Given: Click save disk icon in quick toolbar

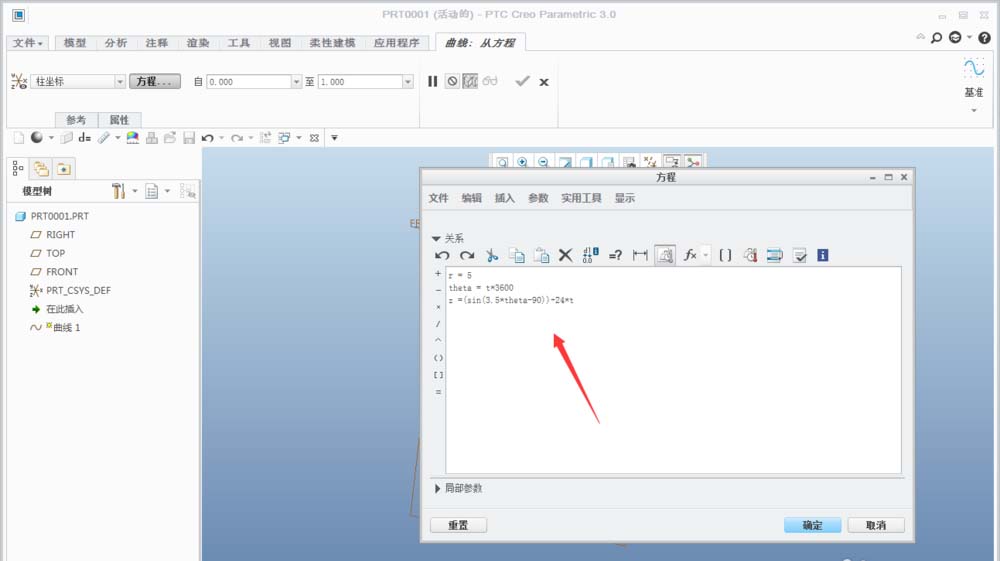Looking at the screenshot, I should (x=189, y=138).
